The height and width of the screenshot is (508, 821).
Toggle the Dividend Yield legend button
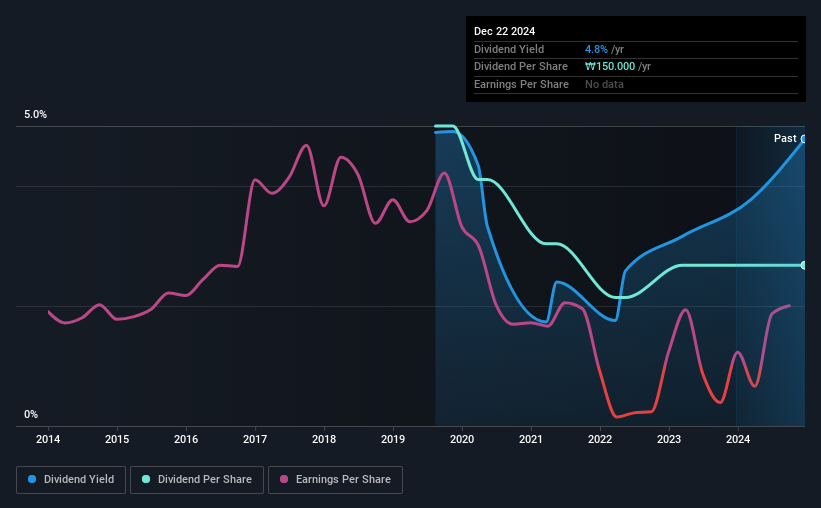(71, 480)
